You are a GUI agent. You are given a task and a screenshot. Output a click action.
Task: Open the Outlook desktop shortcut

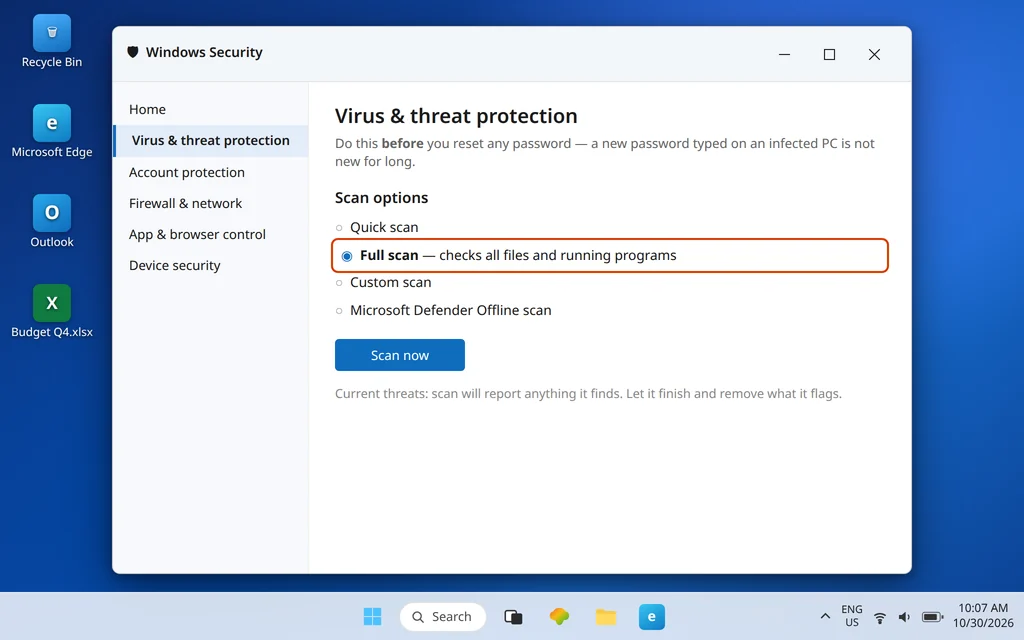52,221
